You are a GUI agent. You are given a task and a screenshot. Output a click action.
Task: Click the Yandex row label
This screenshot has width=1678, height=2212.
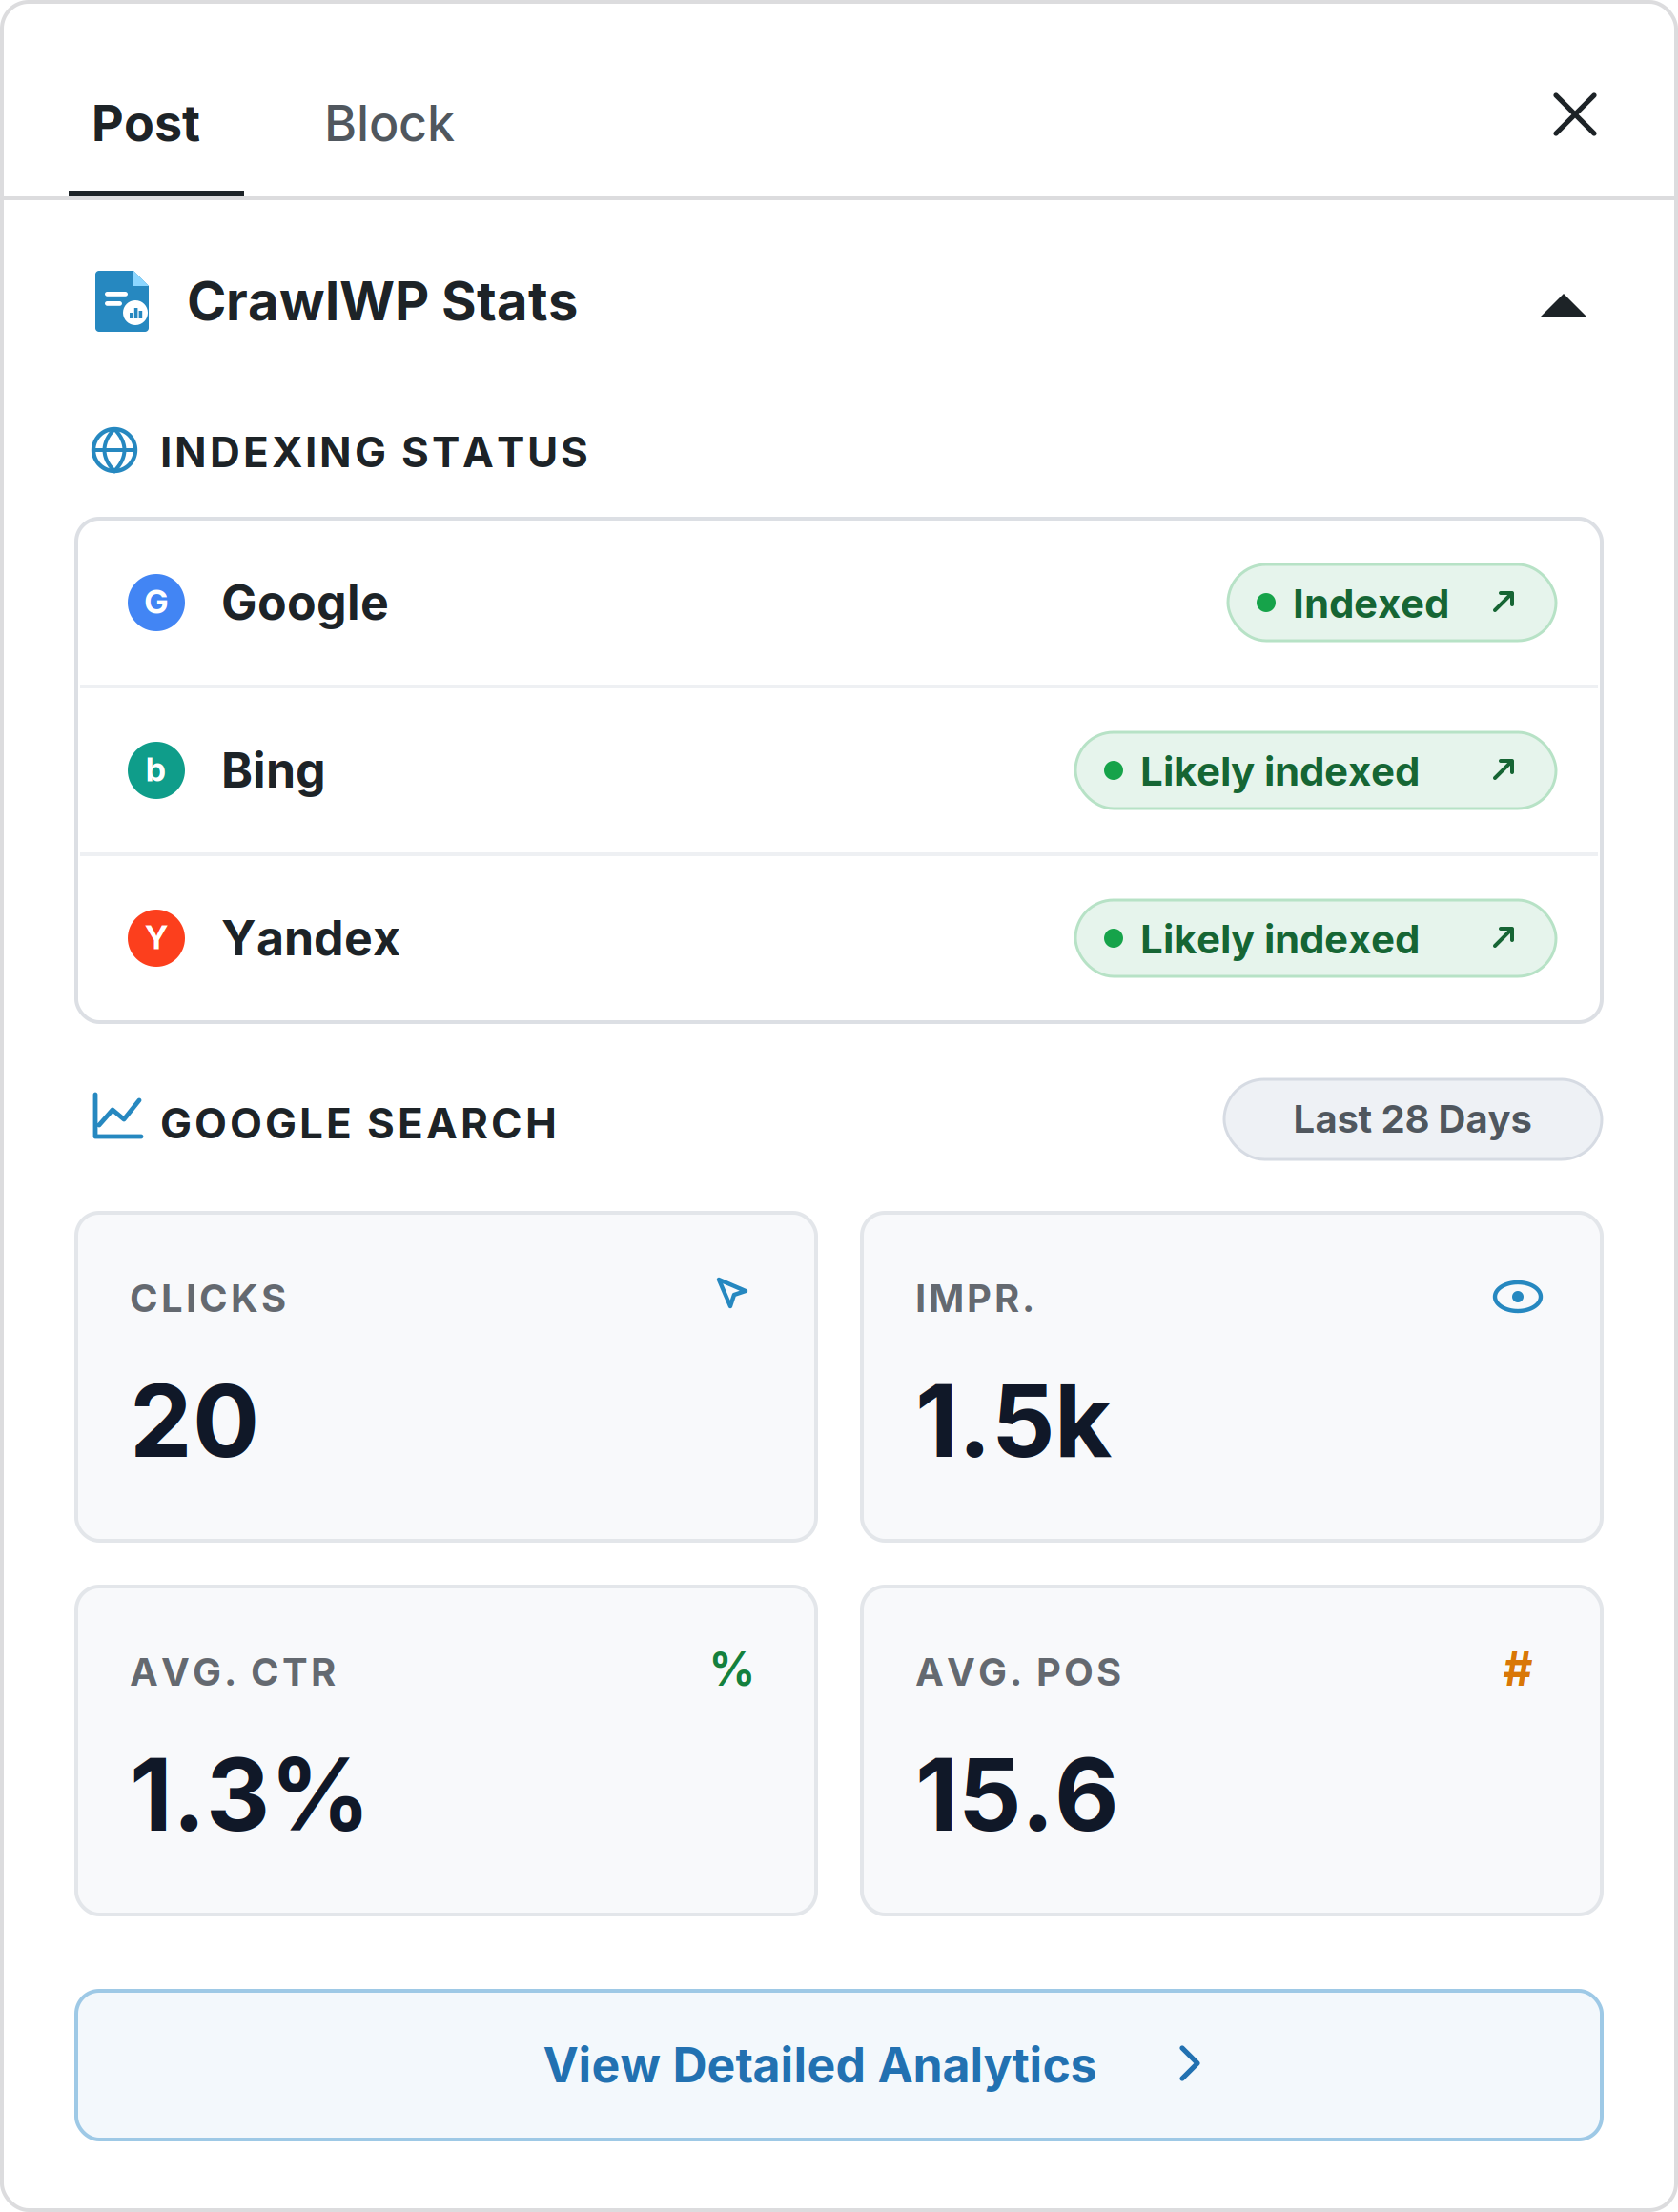point(311,939)
